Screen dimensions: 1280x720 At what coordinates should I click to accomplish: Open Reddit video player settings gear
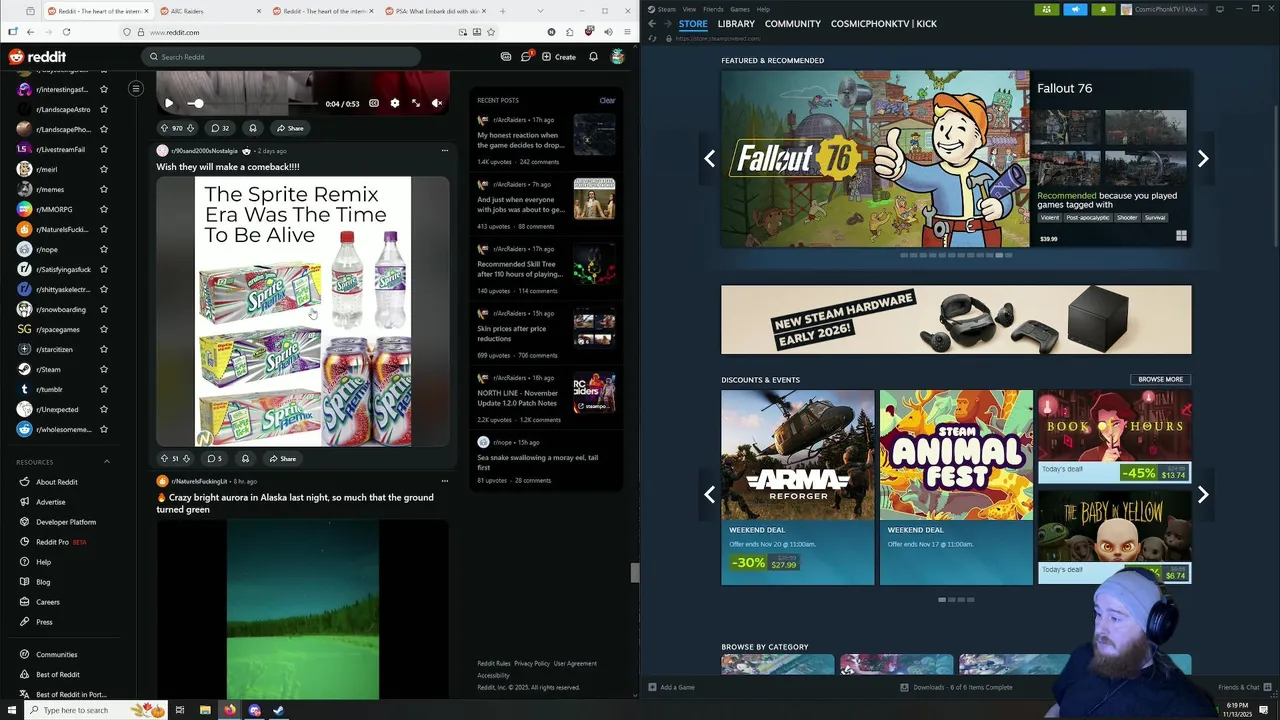(x=395, y=103)
